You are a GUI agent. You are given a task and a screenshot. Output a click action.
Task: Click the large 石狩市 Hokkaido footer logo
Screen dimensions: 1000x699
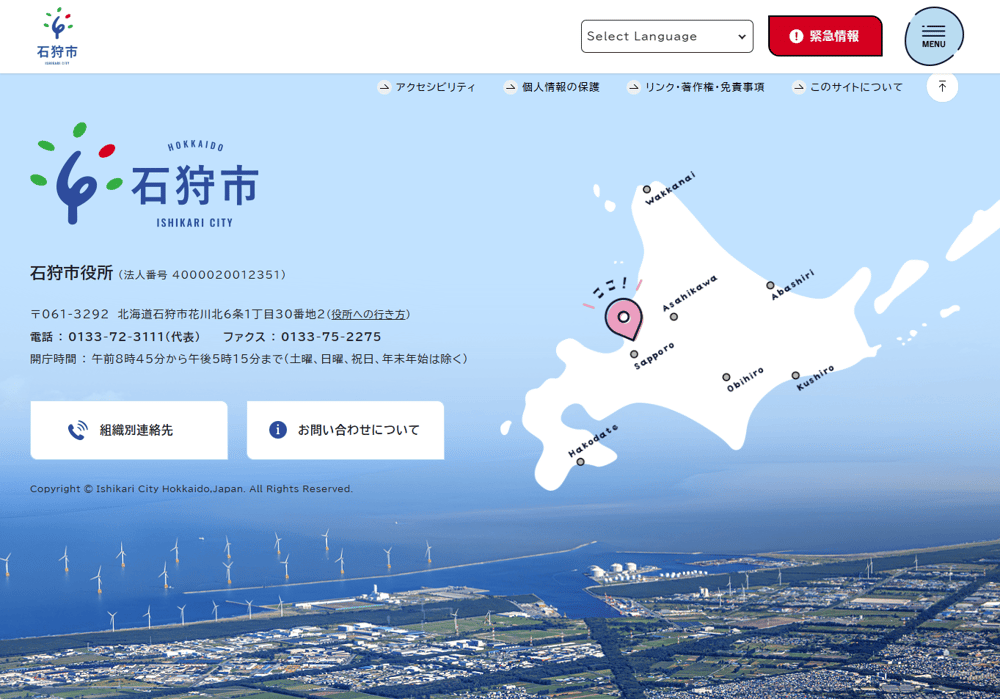[x=145, y=175]
